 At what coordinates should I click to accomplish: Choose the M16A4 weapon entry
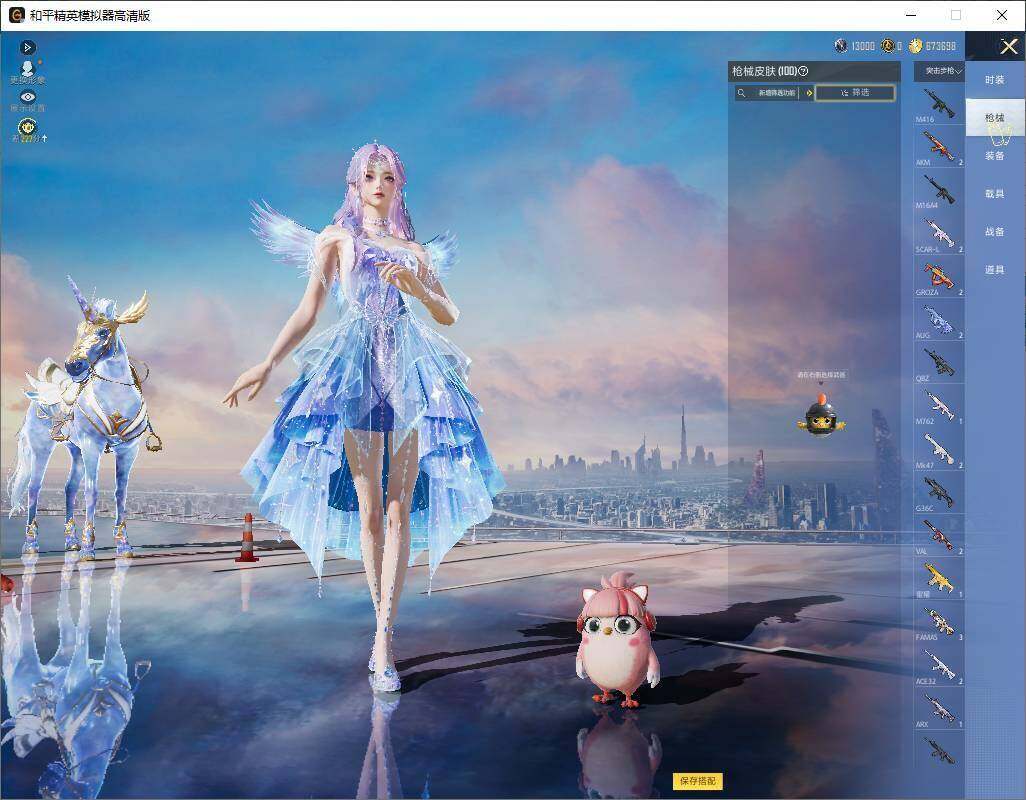[x=939, y=190]
